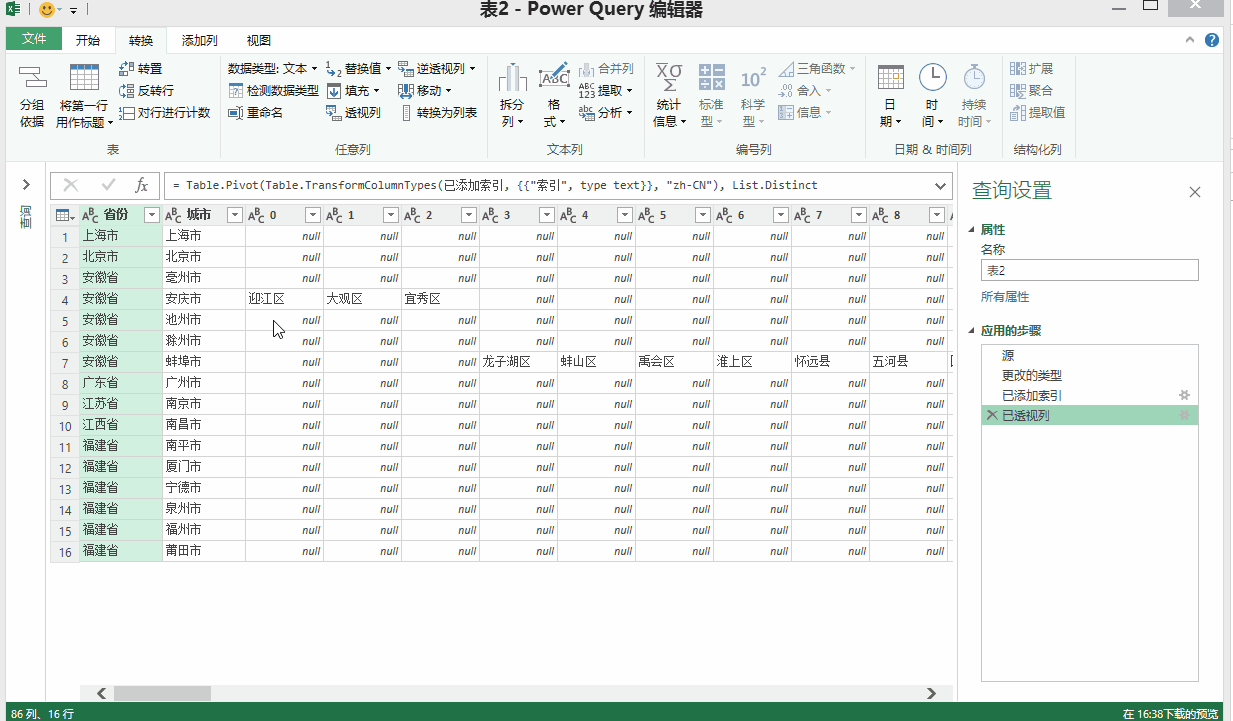The width and height of the screenshot is (1233, 721).
Task: Click row 1 cell 上海市 in 省份
Action: 121,236
